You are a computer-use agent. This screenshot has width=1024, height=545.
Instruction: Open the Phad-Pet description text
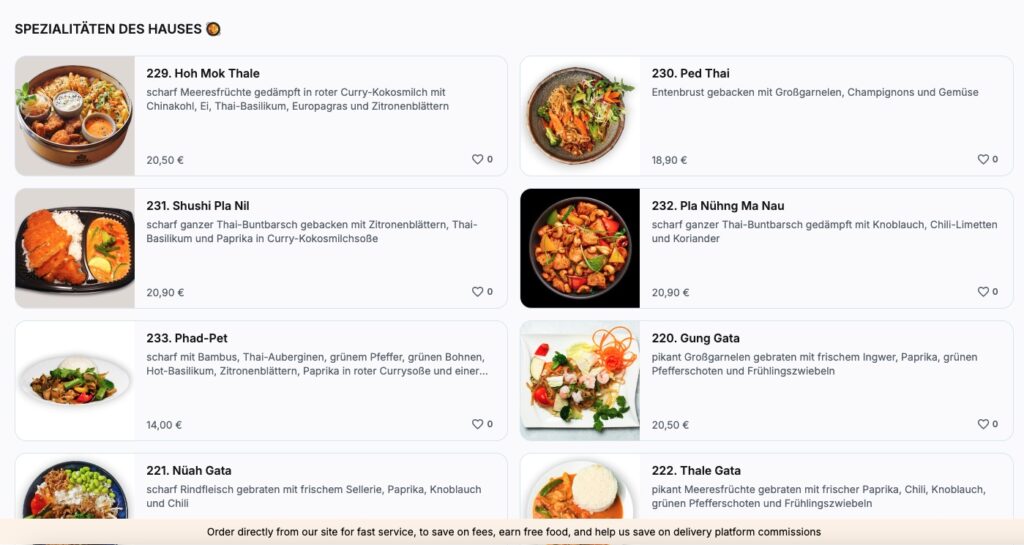317,364
